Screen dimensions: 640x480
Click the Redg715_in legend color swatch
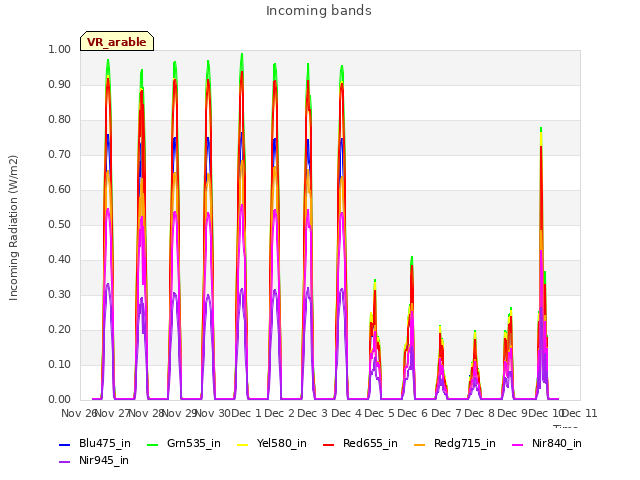click(420, 444)
